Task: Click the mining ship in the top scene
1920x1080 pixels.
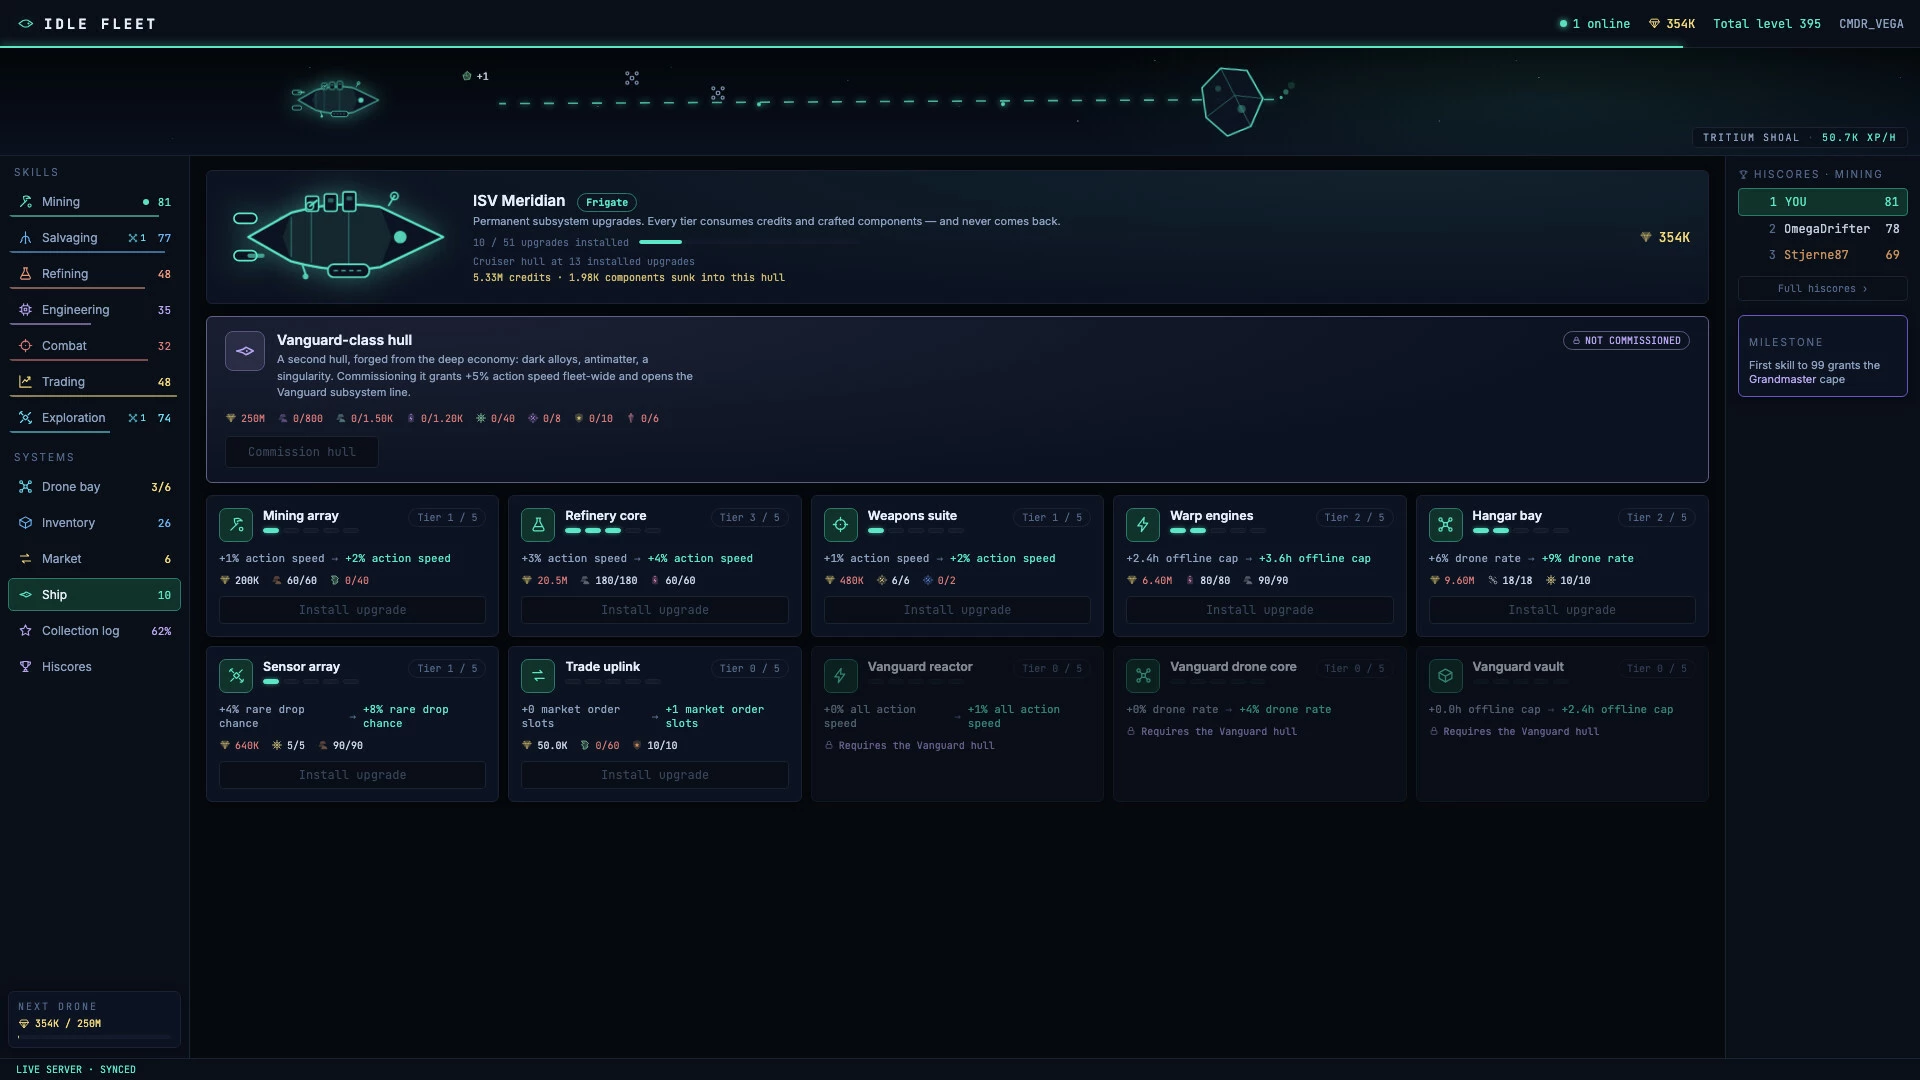Action: point(335,99)
